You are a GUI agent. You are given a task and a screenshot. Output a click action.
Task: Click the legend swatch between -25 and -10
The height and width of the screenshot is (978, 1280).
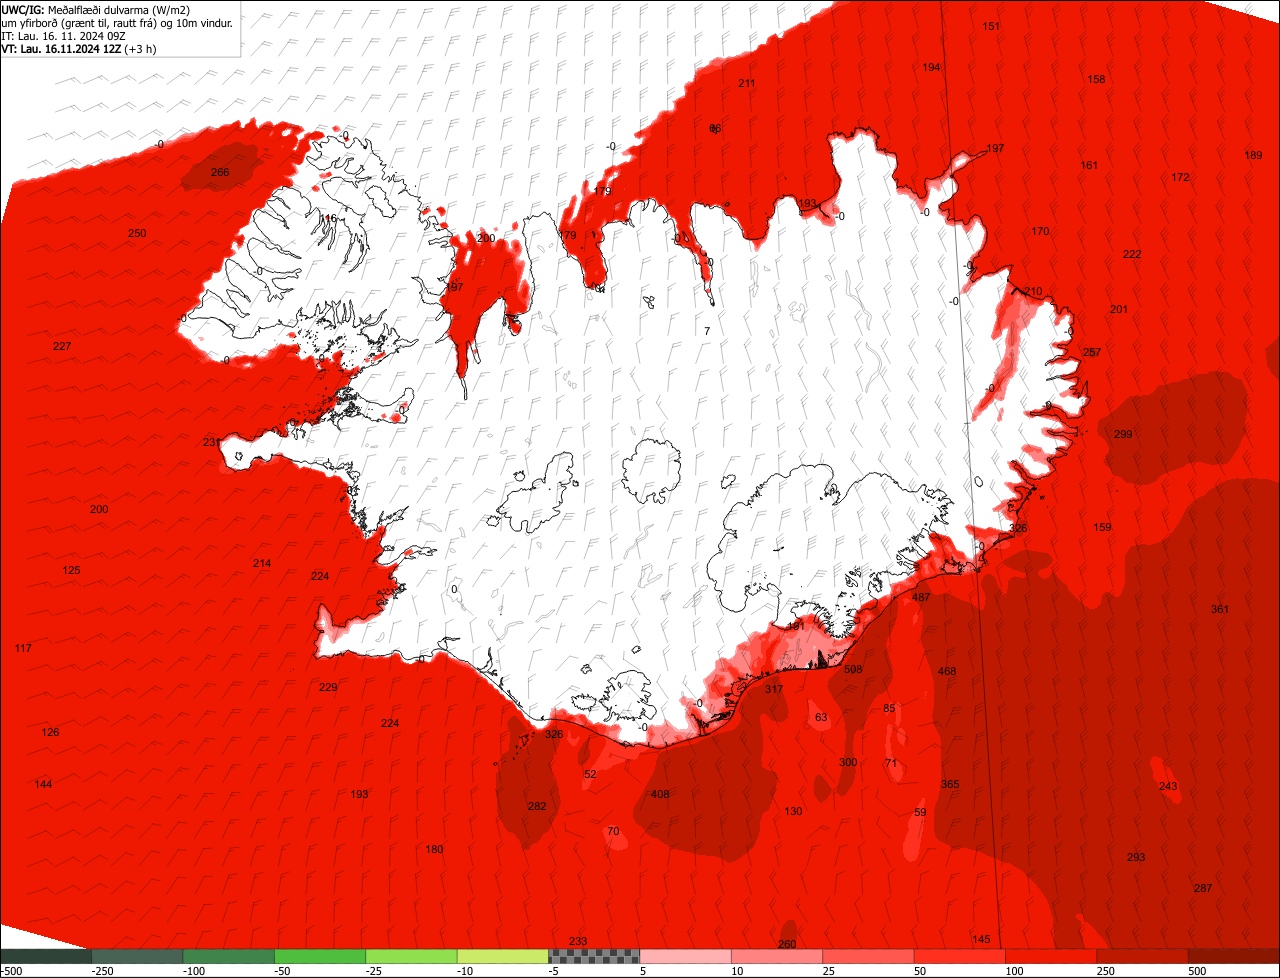pyautogui.click(x=411, y=956)
